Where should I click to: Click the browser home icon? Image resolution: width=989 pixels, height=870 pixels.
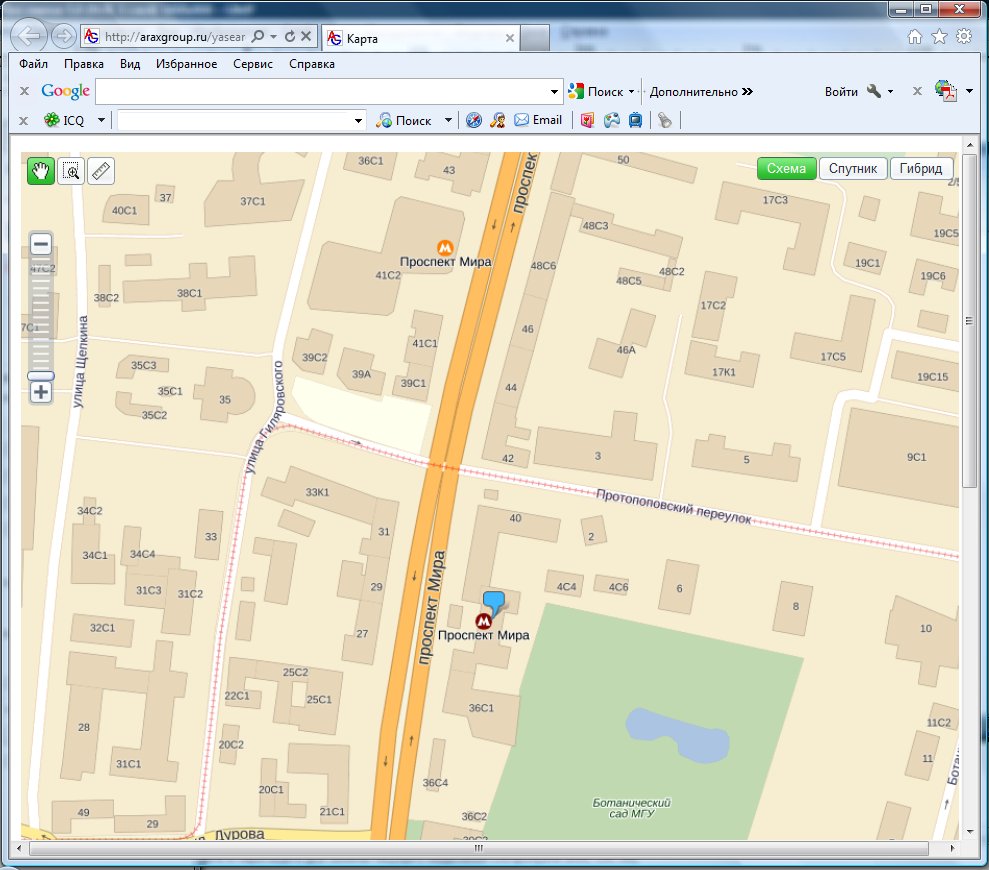(914, 37)
